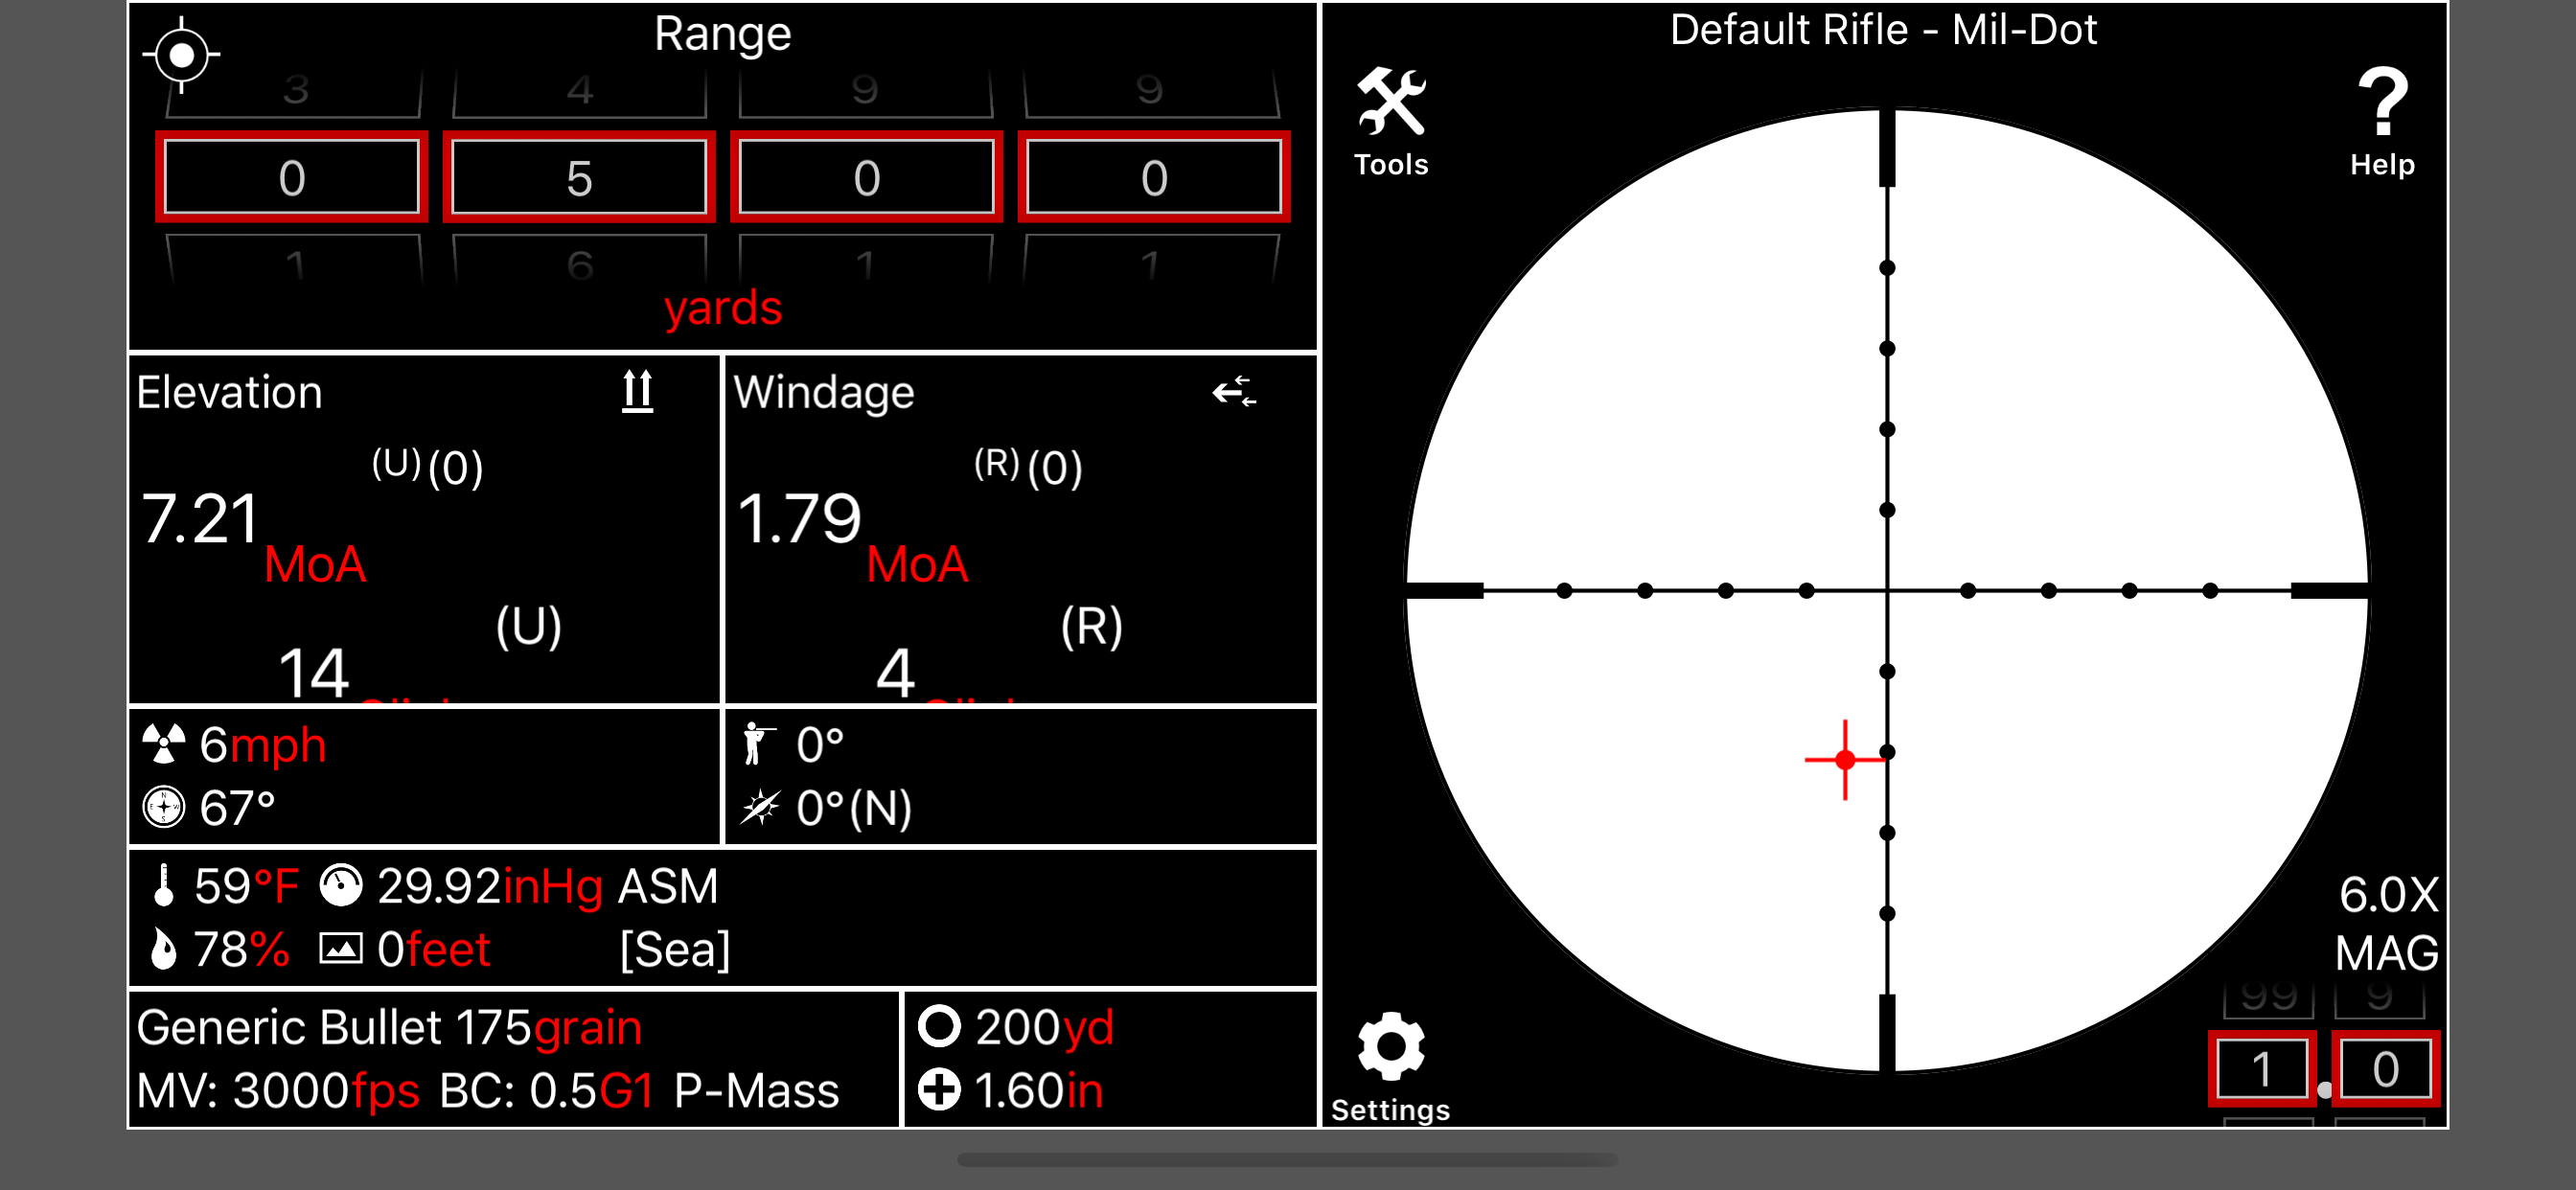Screen dimensions: 2576x1190
Task: Open the Tools menu via wrench icon
Action: click(1391, 103)
